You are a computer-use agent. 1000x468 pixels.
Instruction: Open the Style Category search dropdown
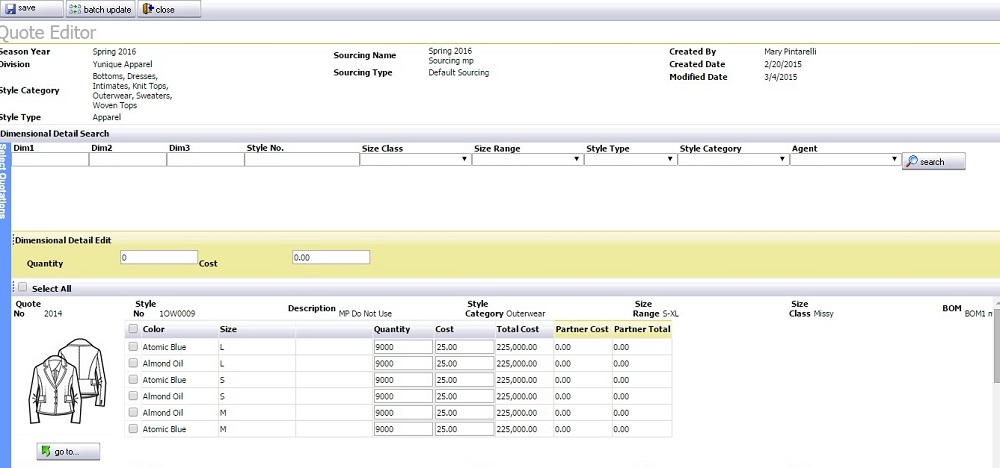(733, 159)
